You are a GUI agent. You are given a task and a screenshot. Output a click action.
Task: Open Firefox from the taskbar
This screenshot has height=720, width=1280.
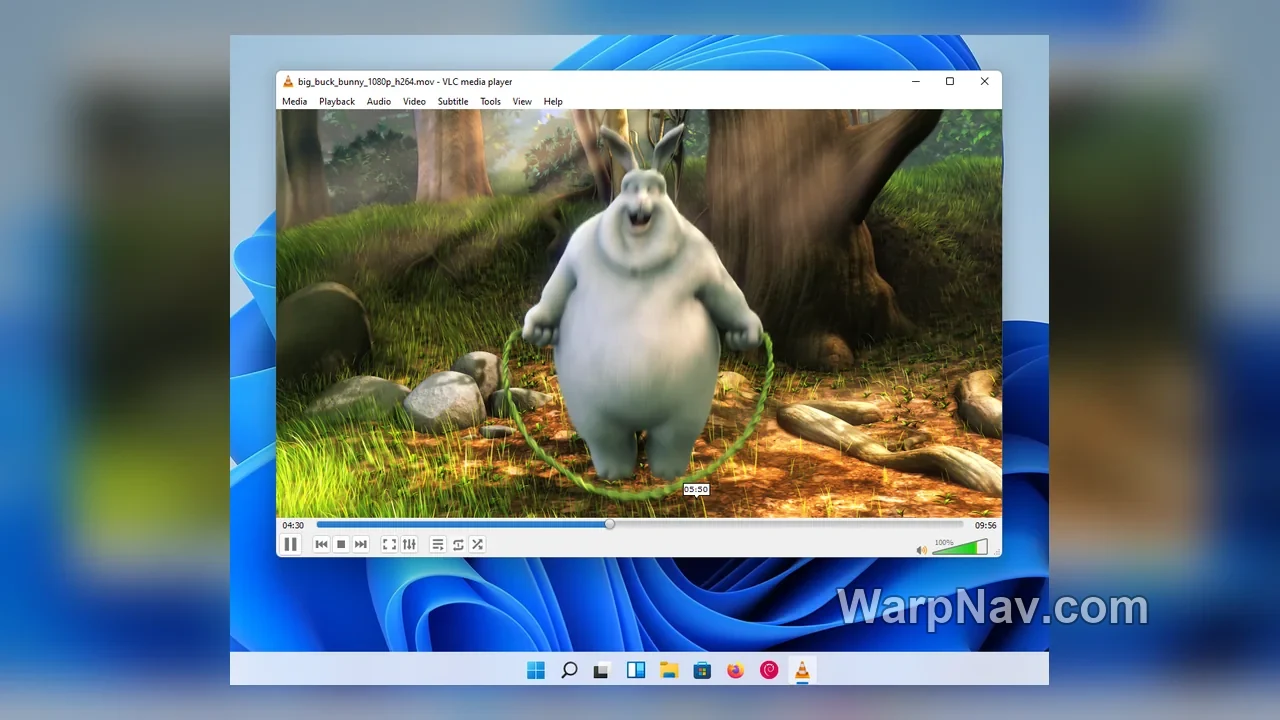[735, 670]
